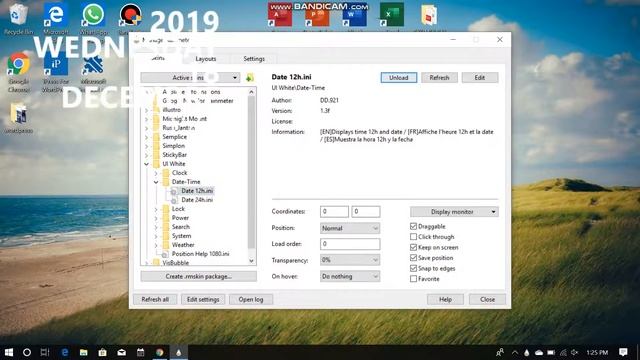Open the Excel desktop shortcut
Viewport: 640px width, 360px height.
tap(391, 16)
